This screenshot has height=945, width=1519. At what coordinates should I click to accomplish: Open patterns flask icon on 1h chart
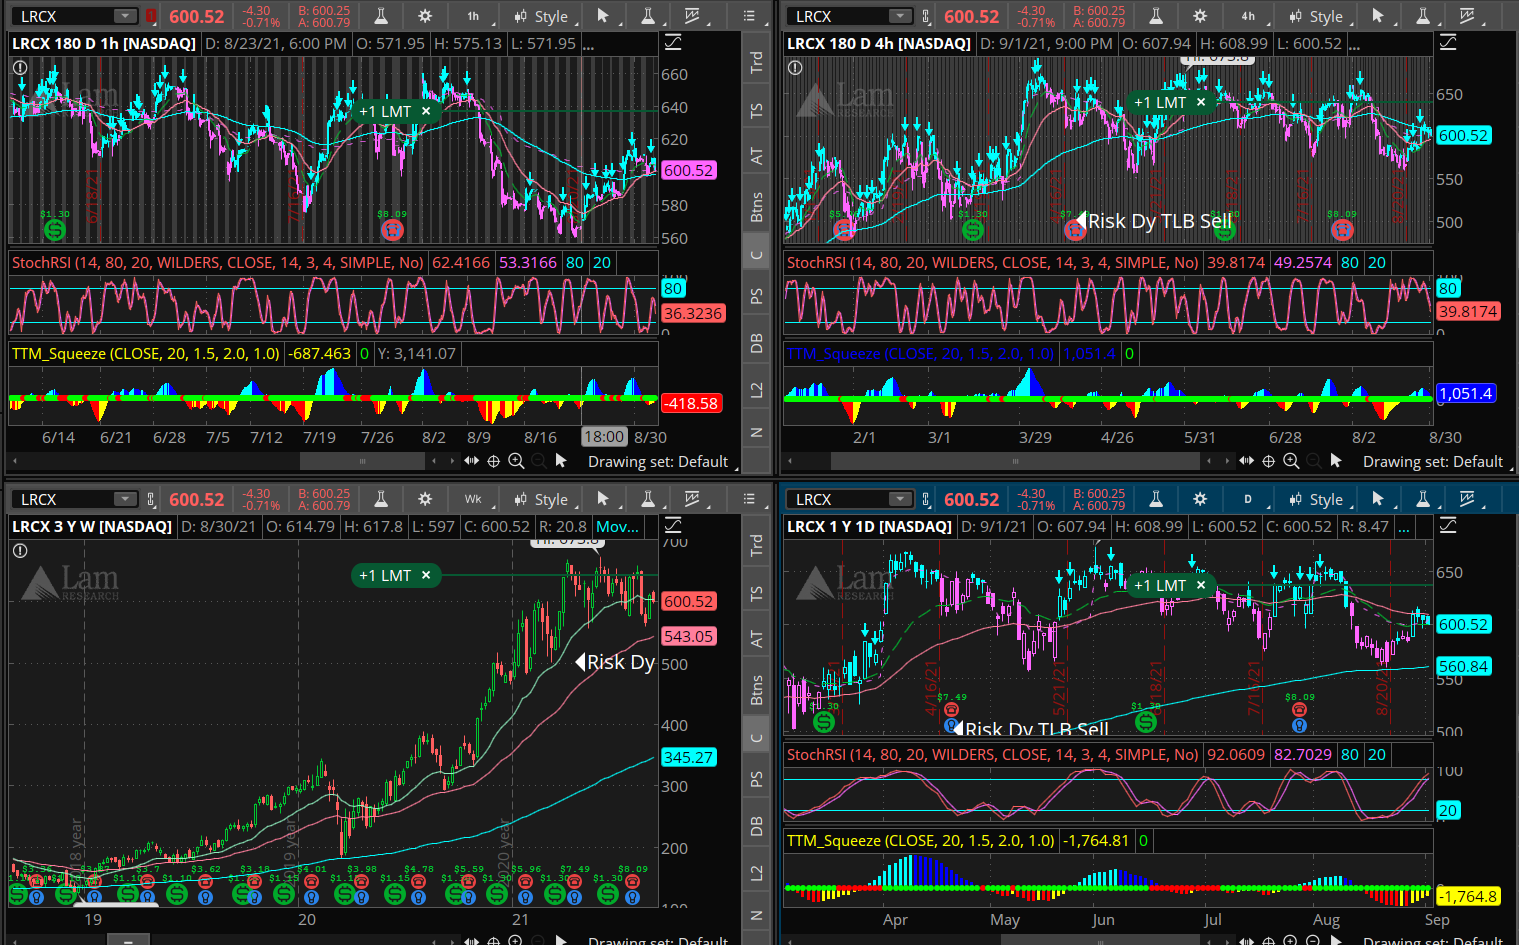(x=647, y=16)
